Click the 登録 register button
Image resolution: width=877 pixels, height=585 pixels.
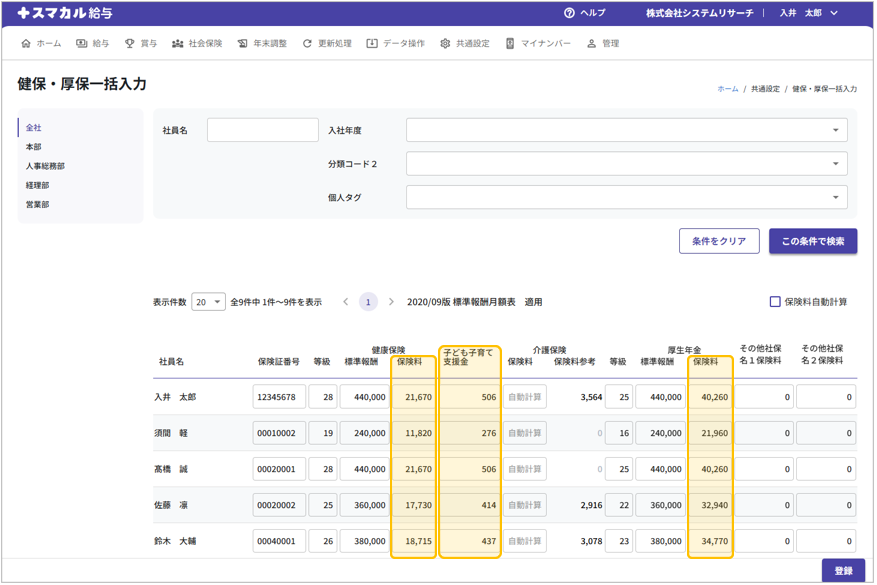click(x=842, y=570)
